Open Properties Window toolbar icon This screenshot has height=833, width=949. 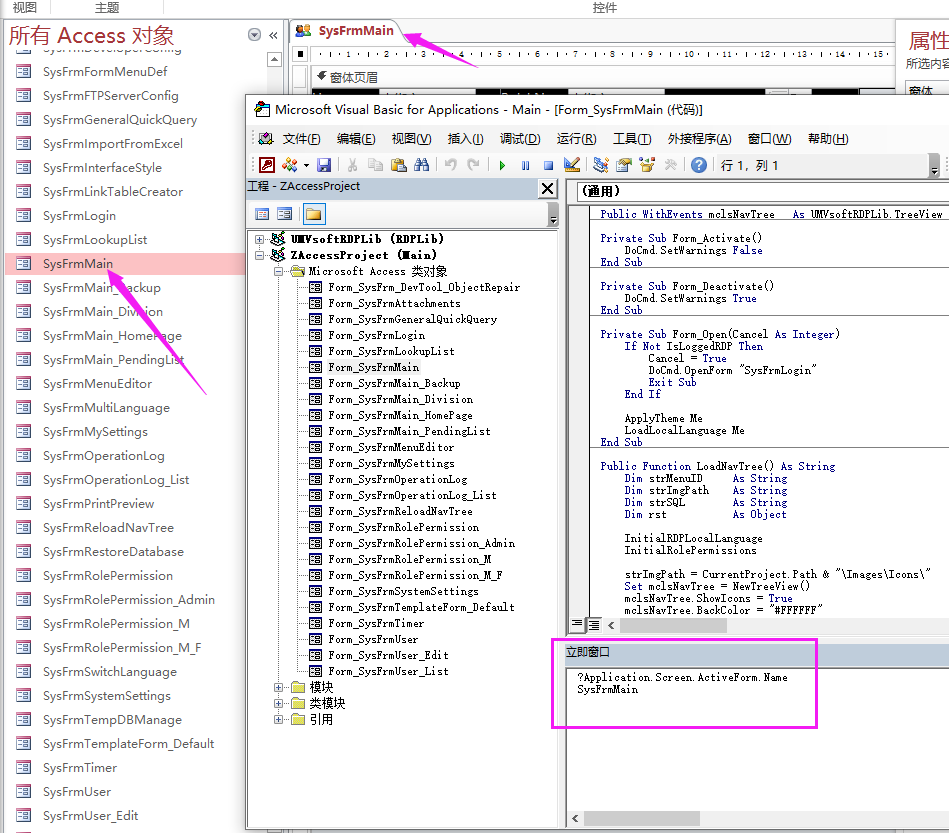[x=624, y=165]
